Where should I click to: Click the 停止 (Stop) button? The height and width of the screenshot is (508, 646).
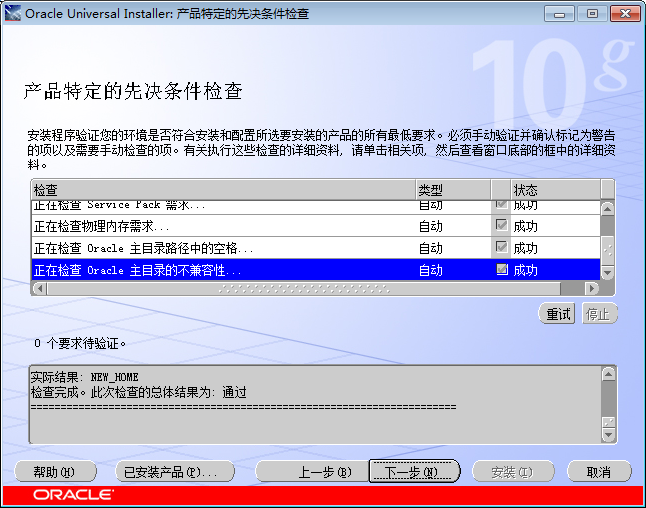pyautogui.click(x=599, y=314)
